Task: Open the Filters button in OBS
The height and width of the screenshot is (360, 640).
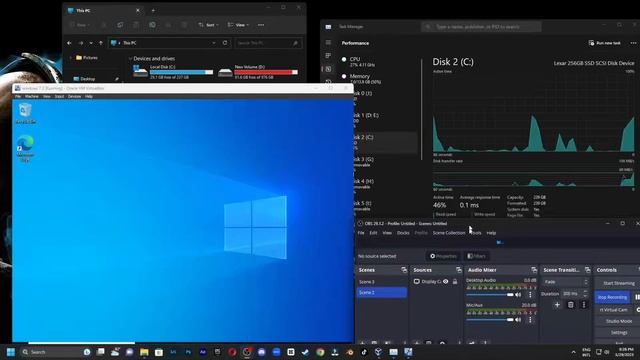Action: 476,256
